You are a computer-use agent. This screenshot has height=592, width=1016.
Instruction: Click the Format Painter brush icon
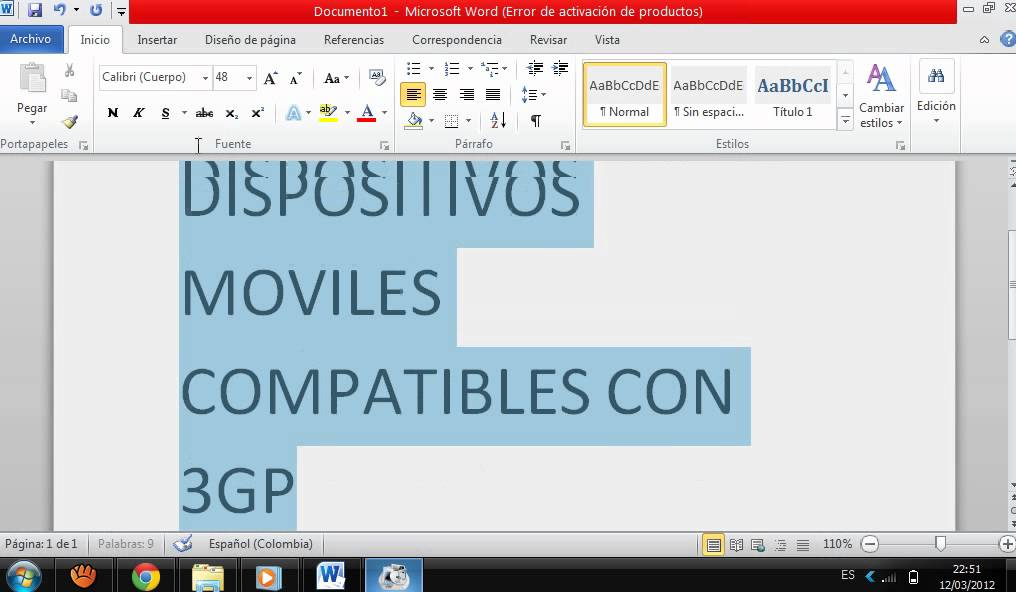69,122
